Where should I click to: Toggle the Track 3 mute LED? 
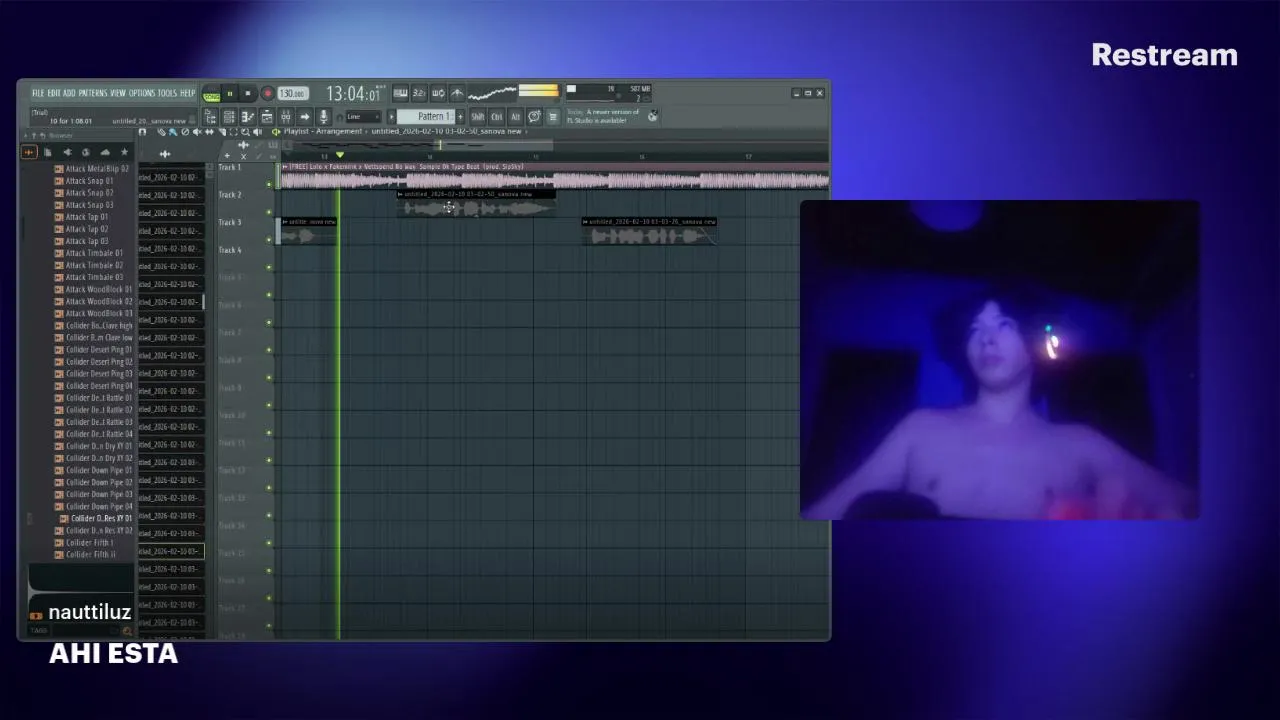(x=269, y=240)
